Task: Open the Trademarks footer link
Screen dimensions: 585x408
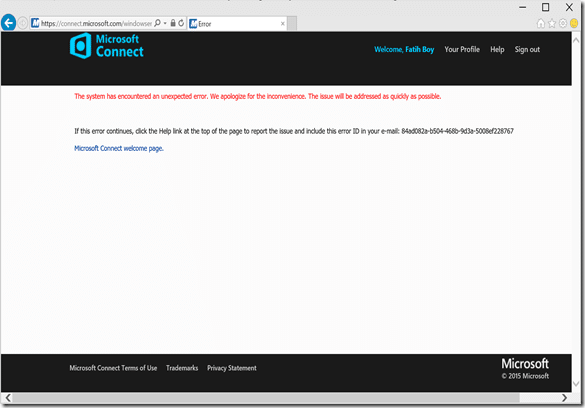Action: [182, 368]
